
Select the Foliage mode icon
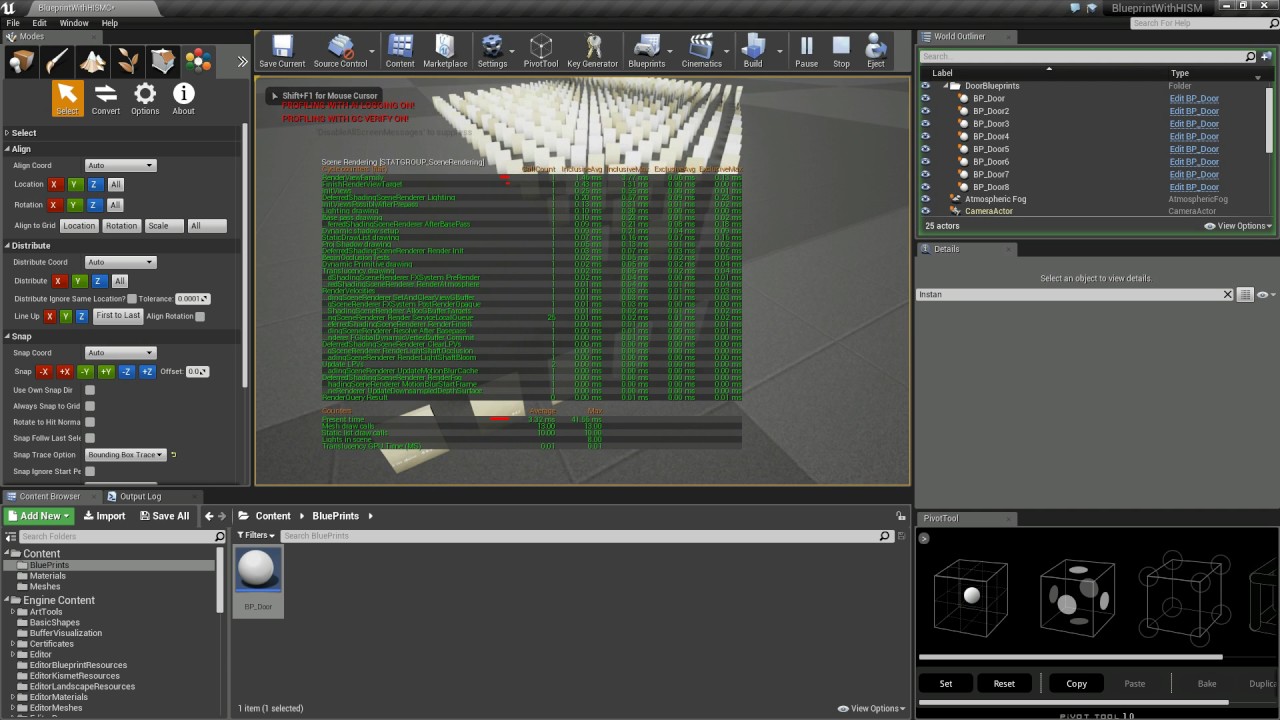[128, 62]
